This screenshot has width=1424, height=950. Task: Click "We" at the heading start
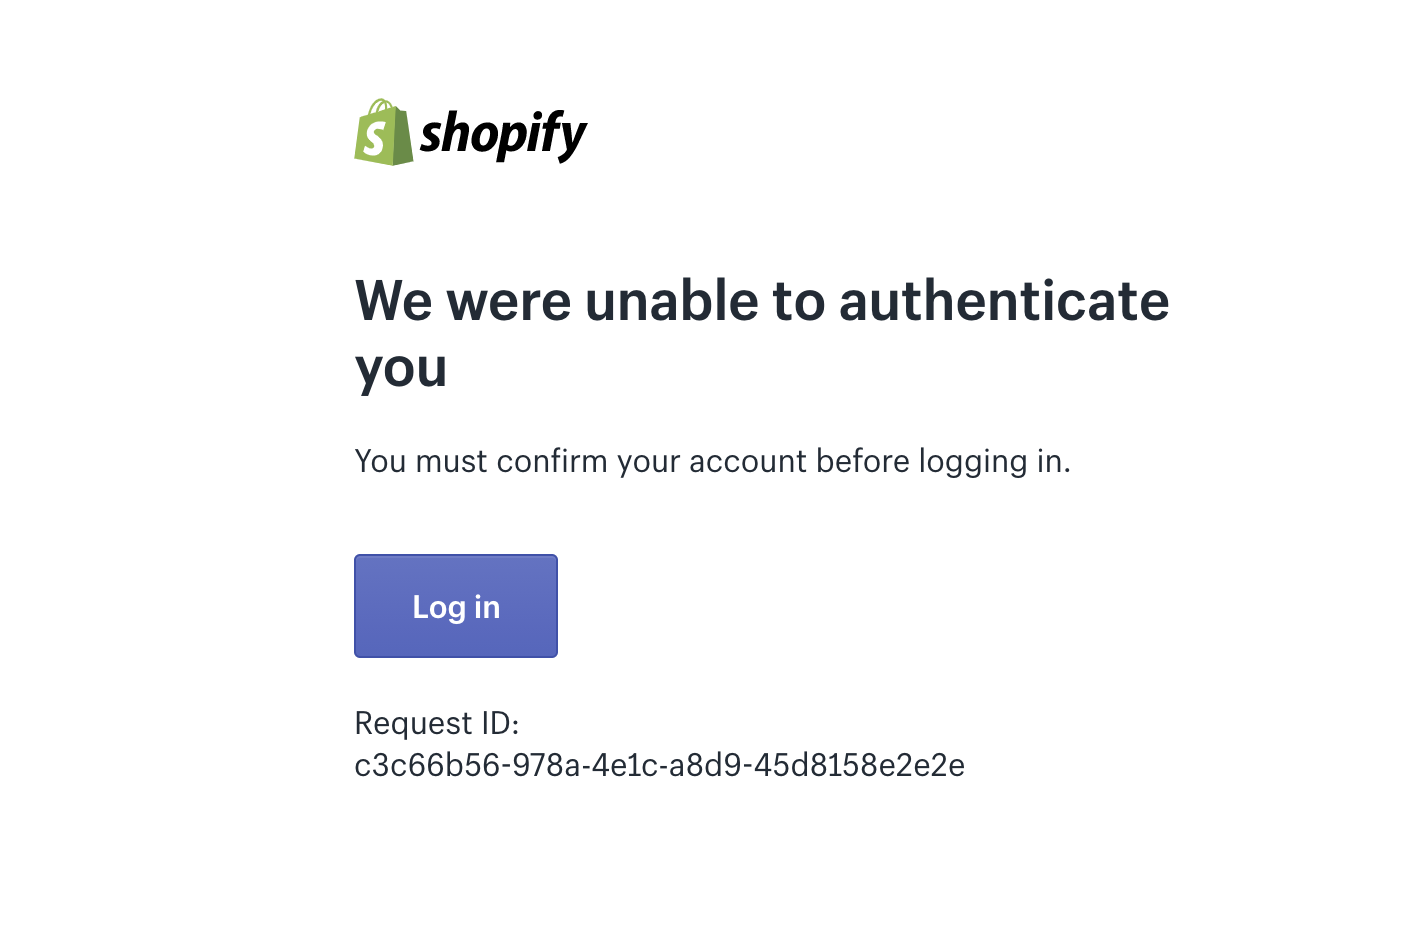(x=393, y=301)
